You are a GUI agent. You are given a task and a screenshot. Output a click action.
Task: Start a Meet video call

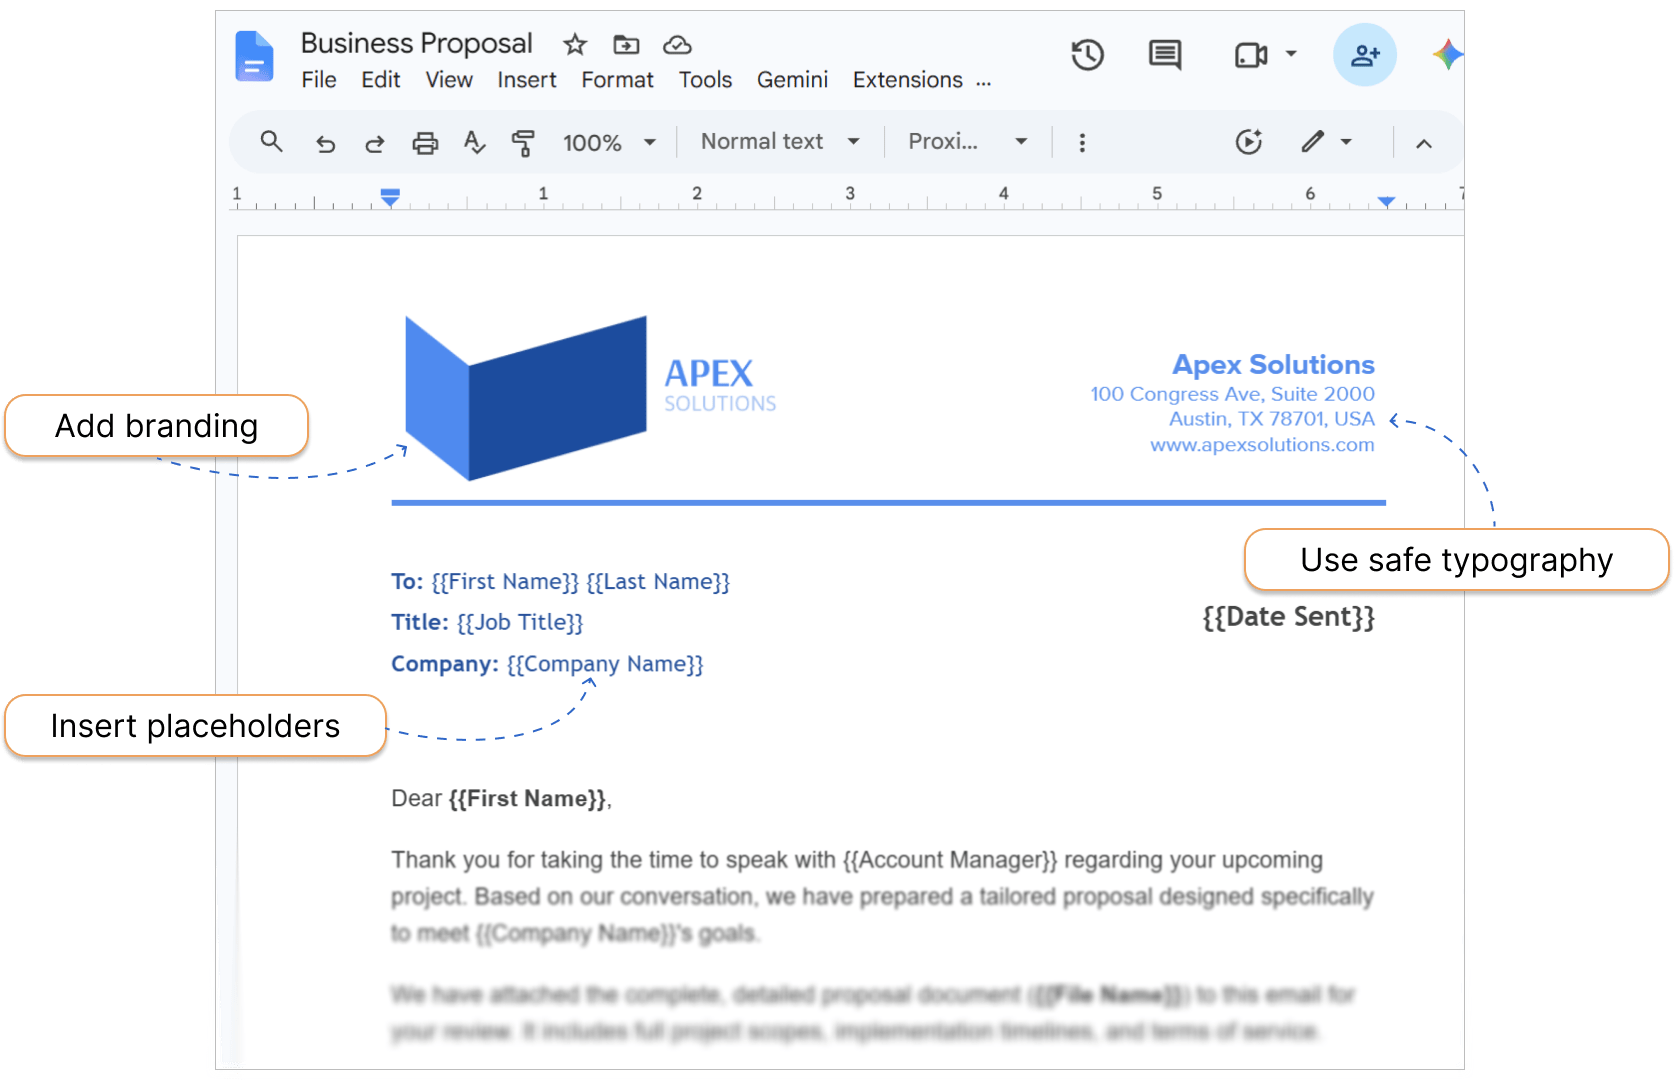pyautogui.click(x=1251, y=55)
